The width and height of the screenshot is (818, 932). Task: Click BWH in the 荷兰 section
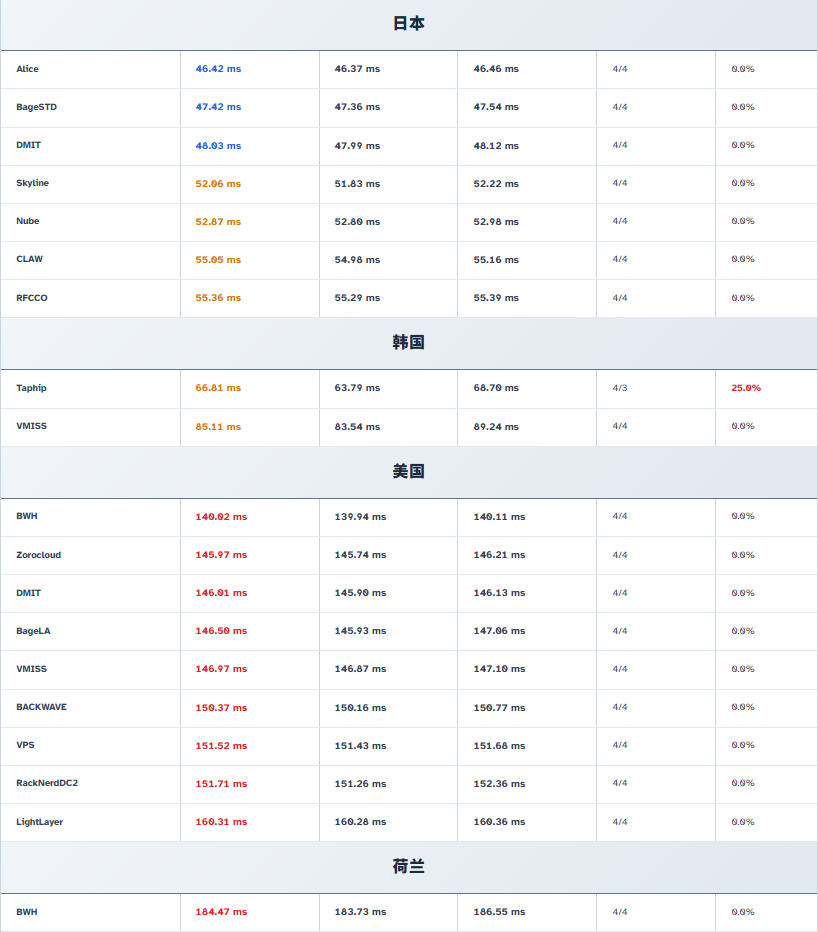point(27,912)
